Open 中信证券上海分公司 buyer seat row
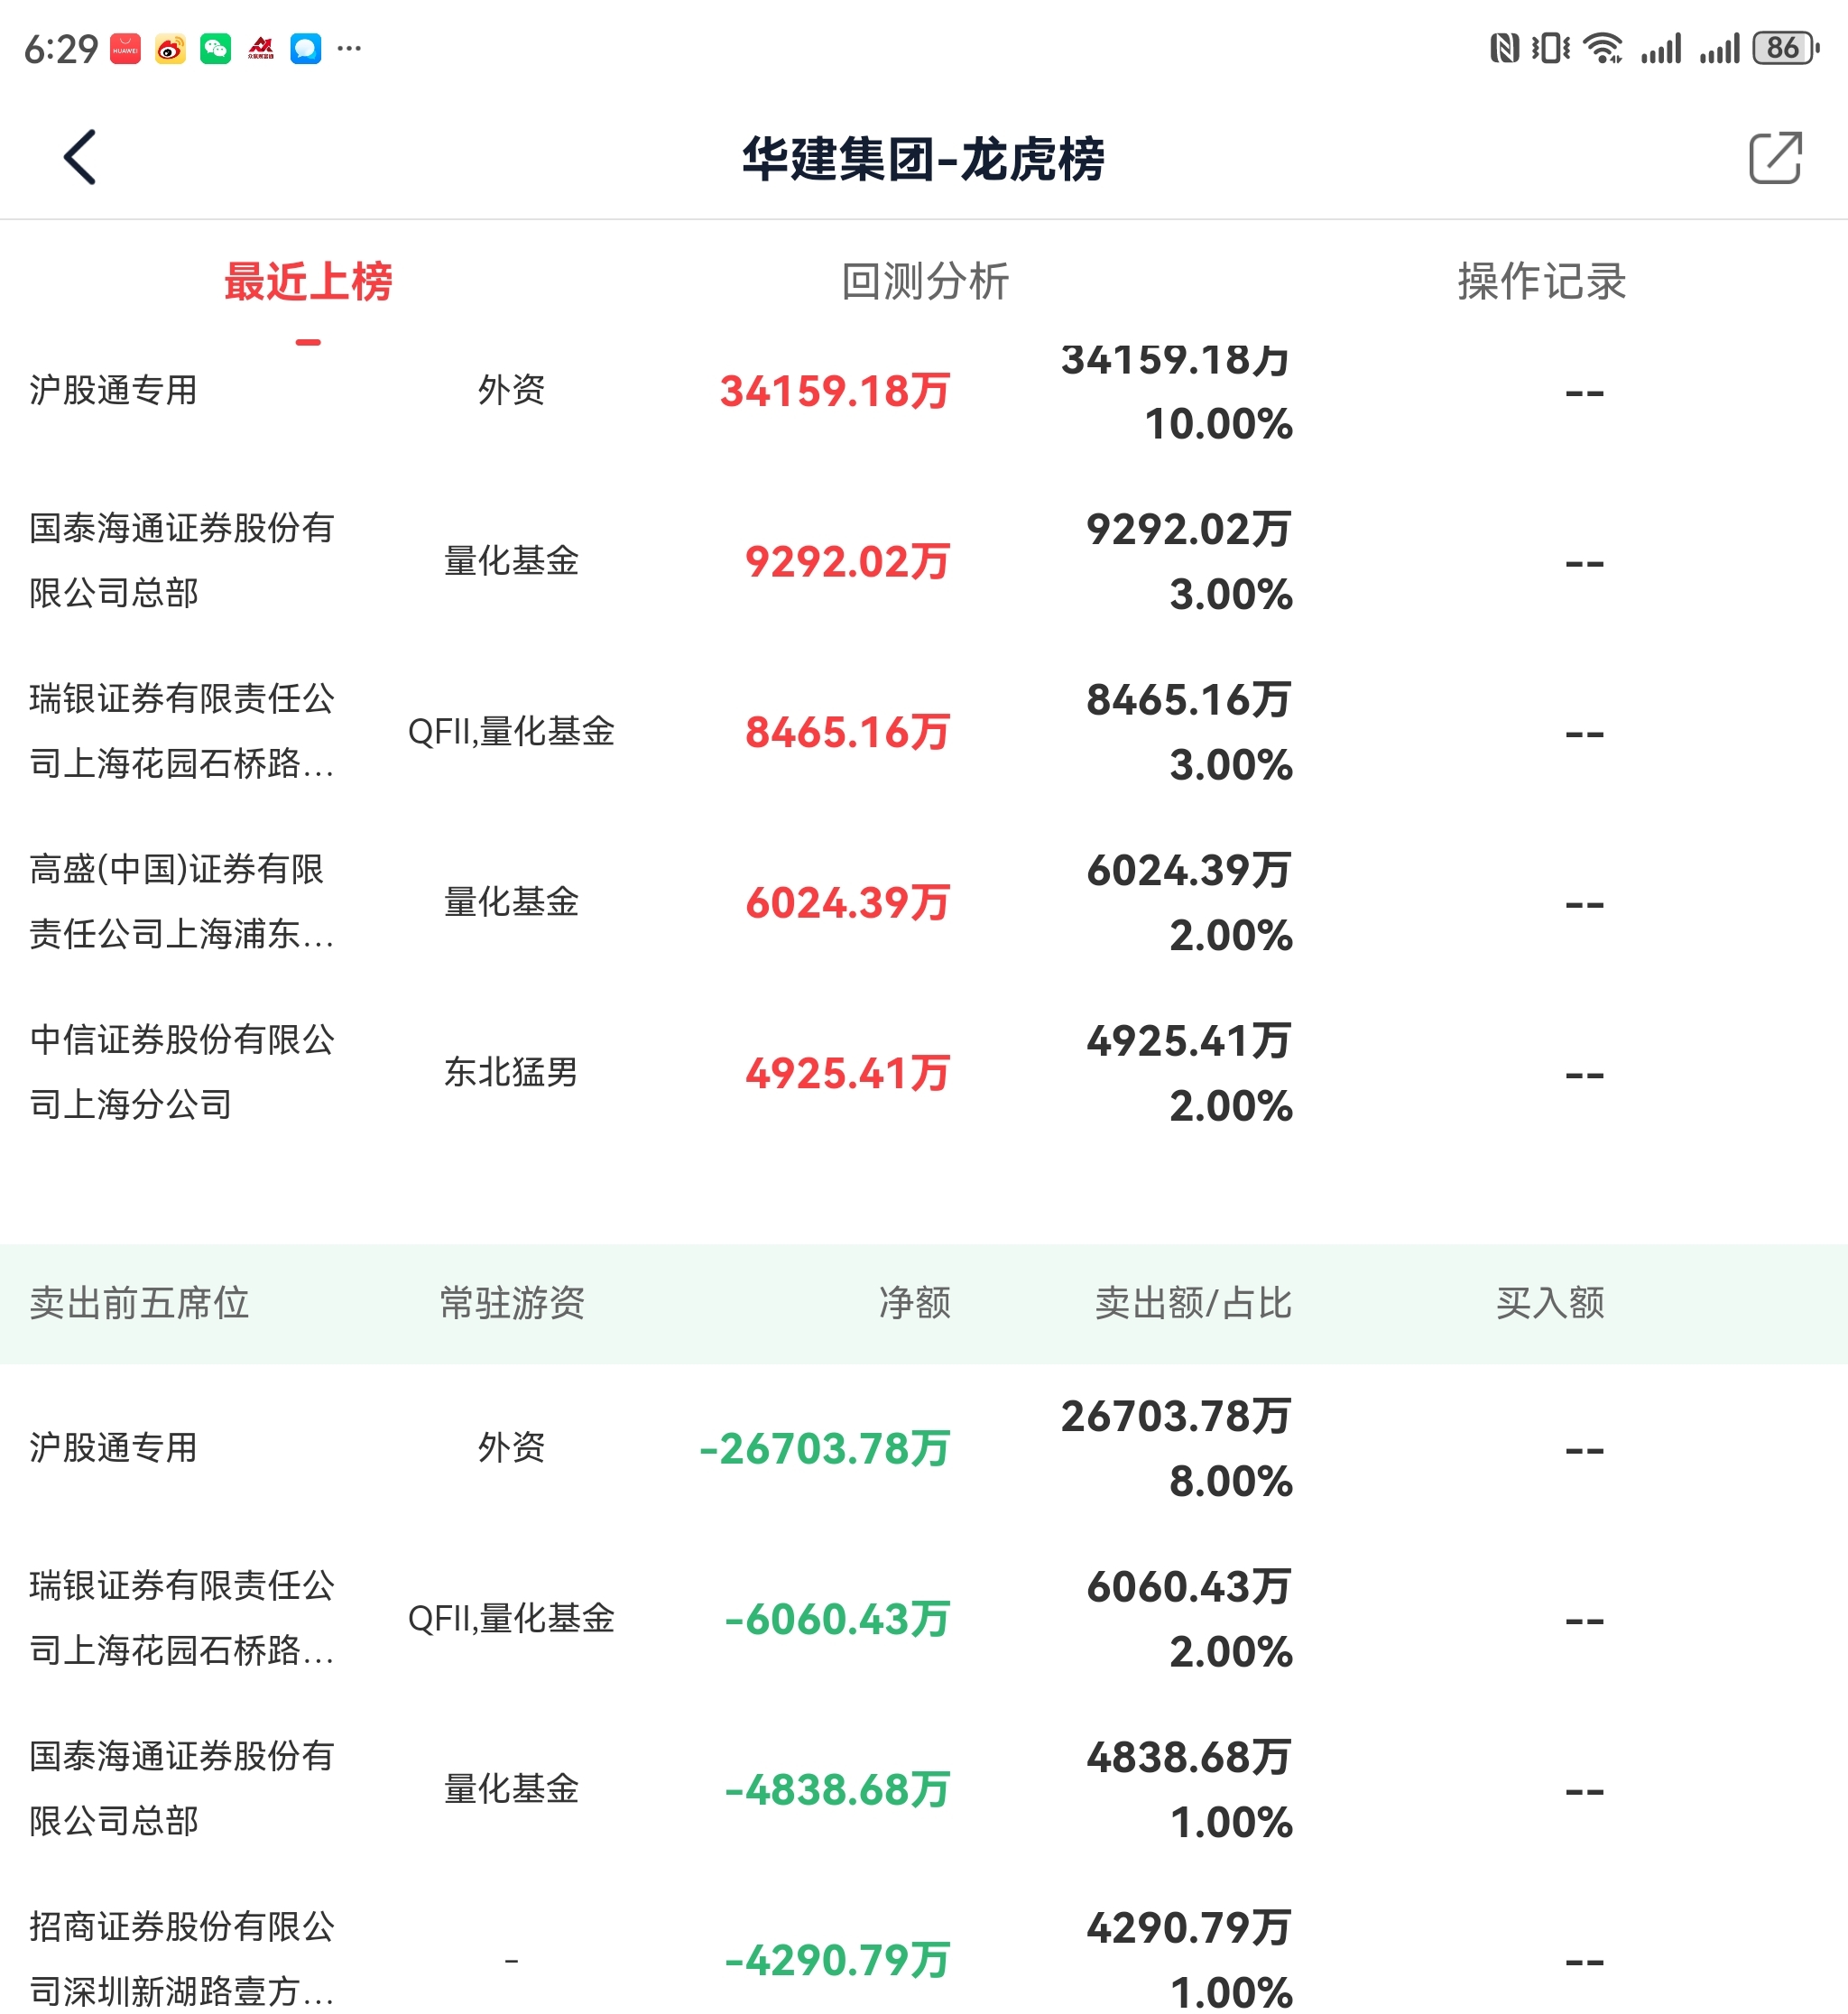Viewport: 1848px width, 2014px height. pyautogui.click(x=181, y=1072)
